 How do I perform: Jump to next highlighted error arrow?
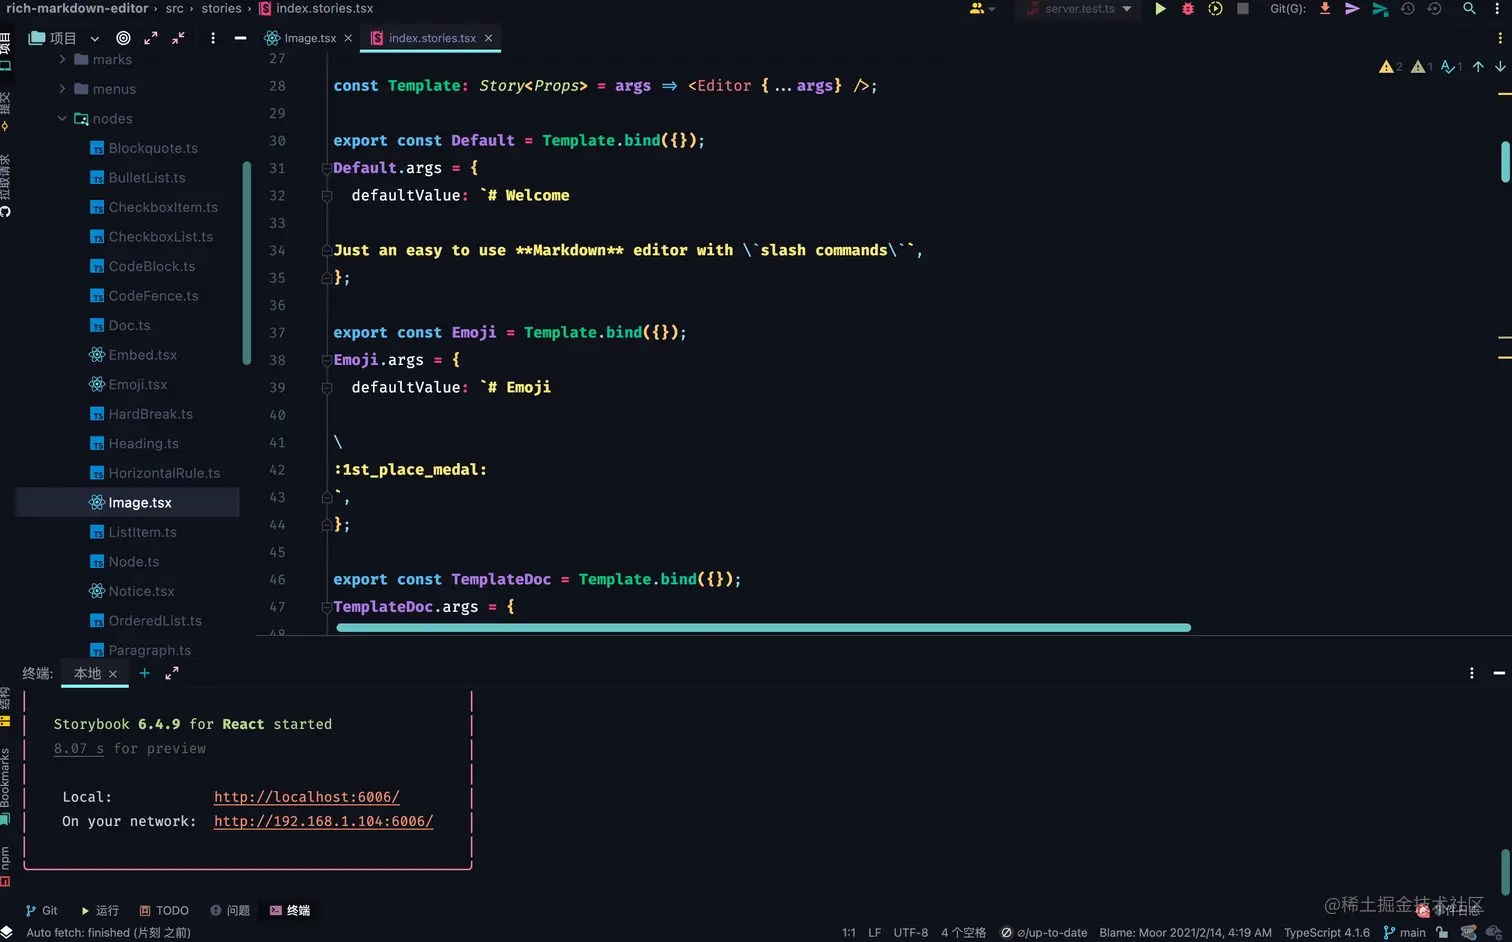(1500, 67)
